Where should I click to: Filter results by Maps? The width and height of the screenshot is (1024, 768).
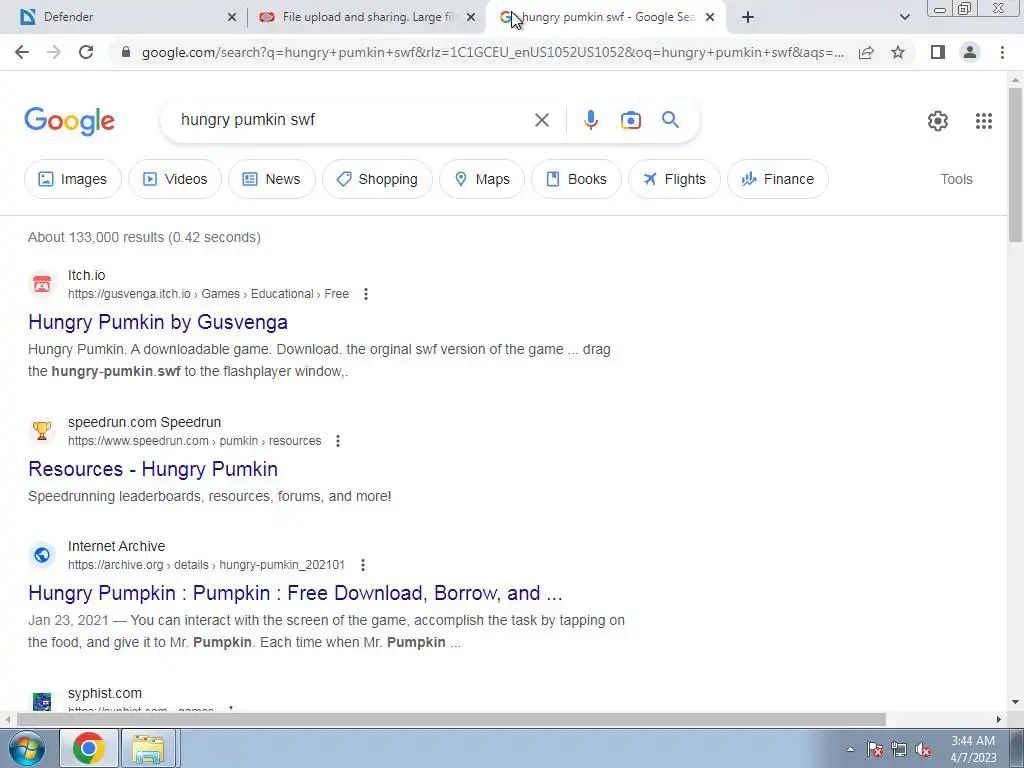[x=481, y=179]
